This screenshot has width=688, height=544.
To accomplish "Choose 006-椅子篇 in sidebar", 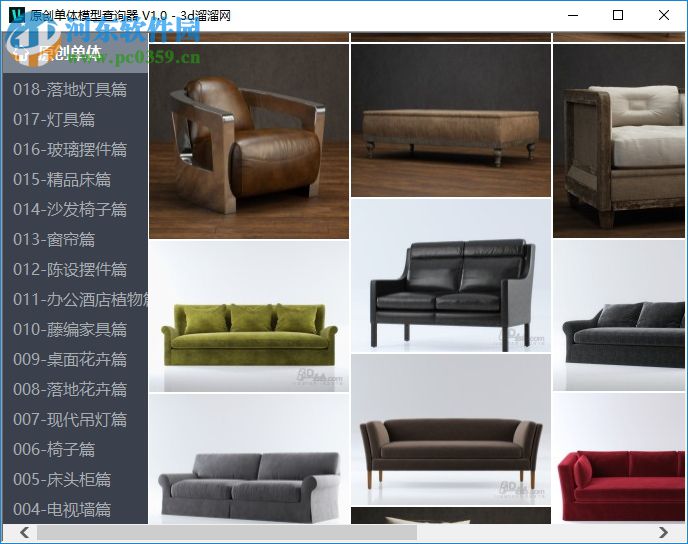I will click(x=54, y=449).
